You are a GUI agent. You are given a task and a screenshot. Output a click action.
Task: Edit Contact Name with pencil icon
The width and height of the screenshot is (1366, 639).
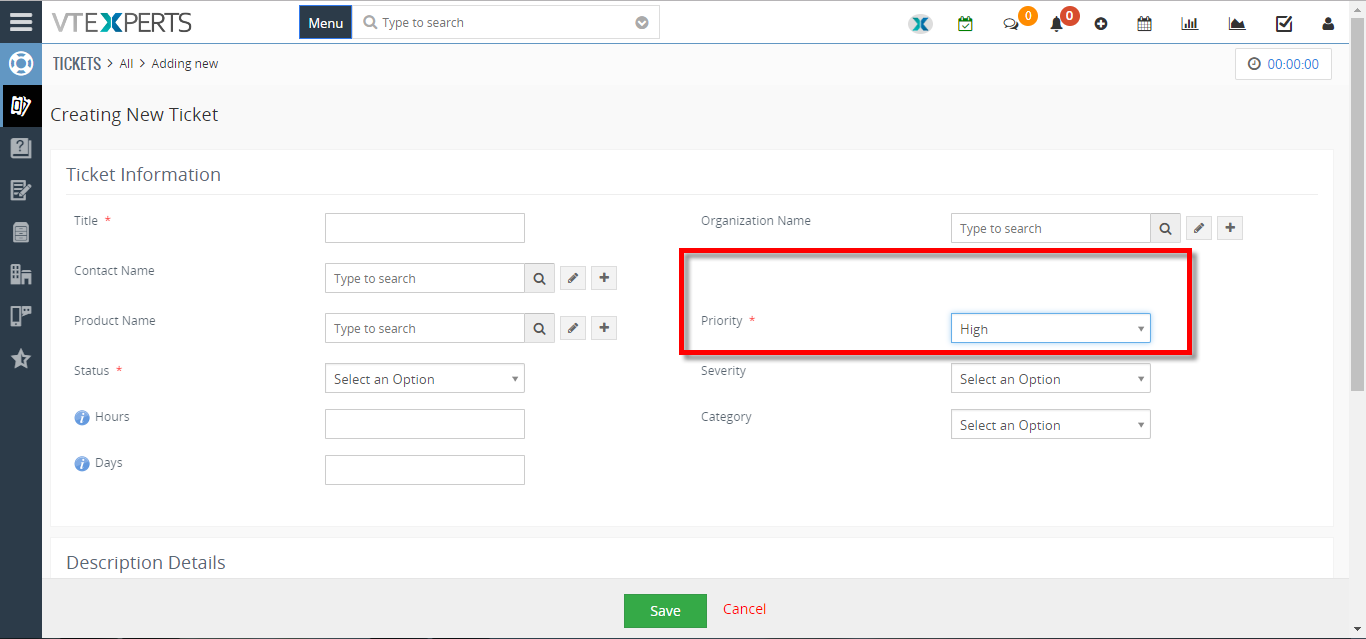coord(572,278)
